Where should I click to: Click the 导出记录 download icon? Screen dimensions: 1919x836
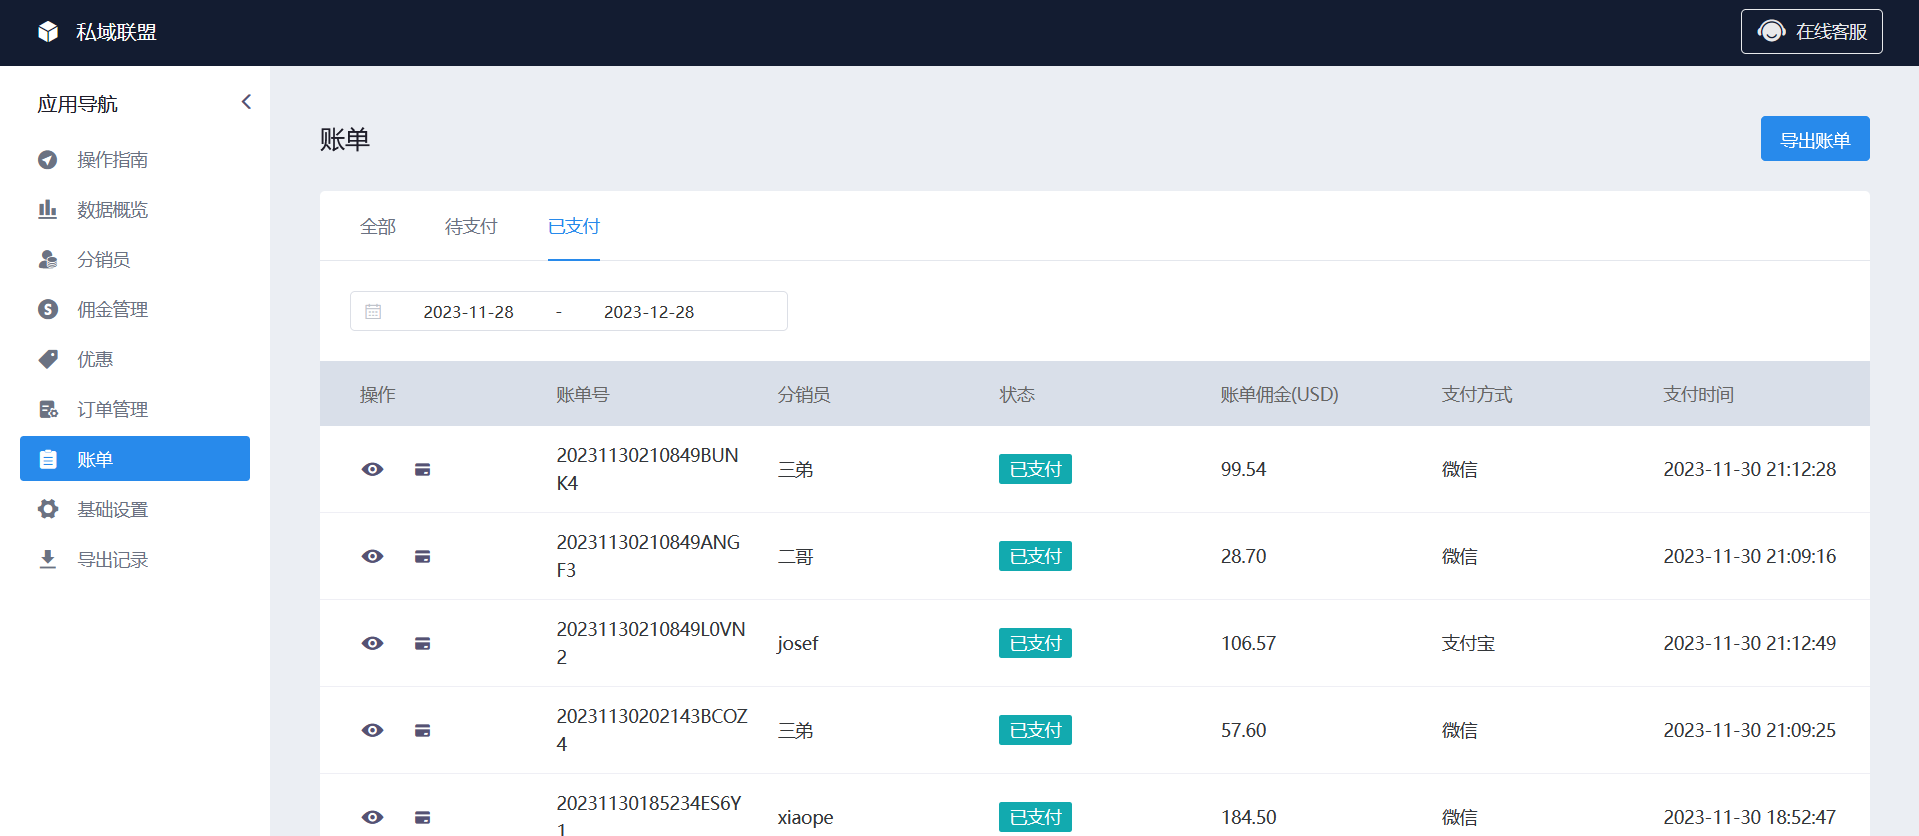point(48,560)
